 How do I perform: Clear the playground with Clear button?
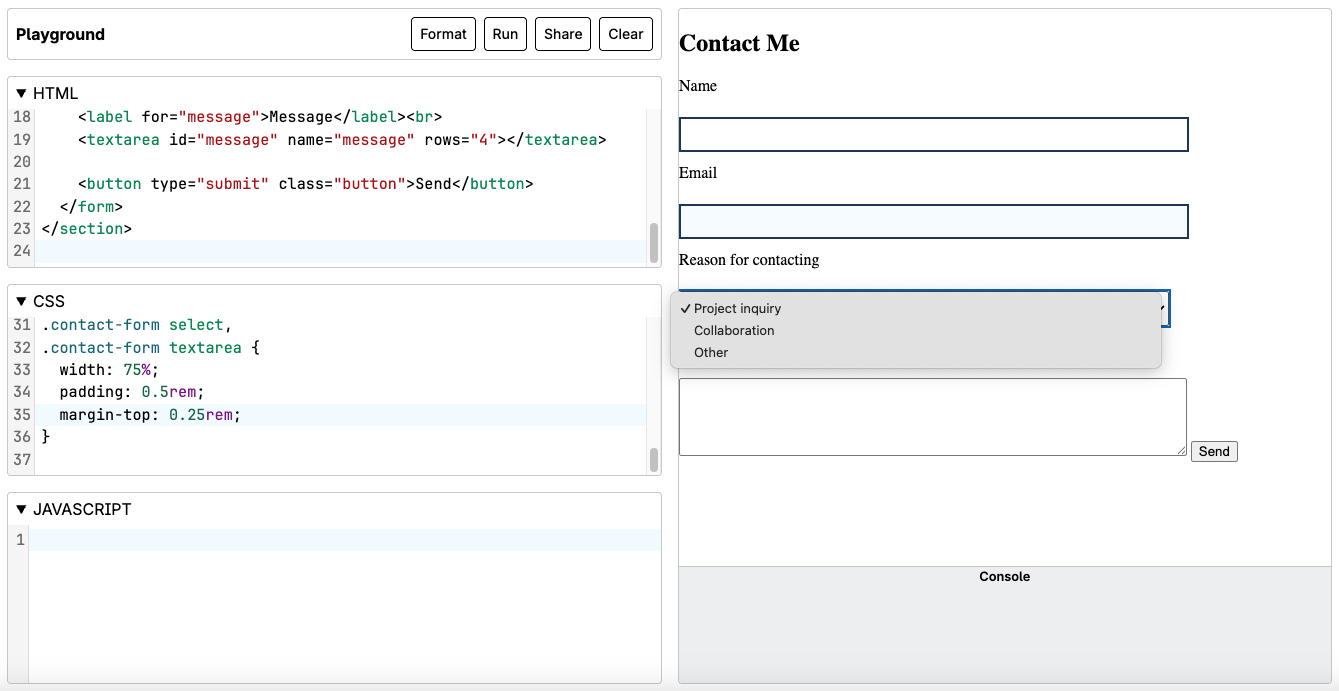coord(626,34)
